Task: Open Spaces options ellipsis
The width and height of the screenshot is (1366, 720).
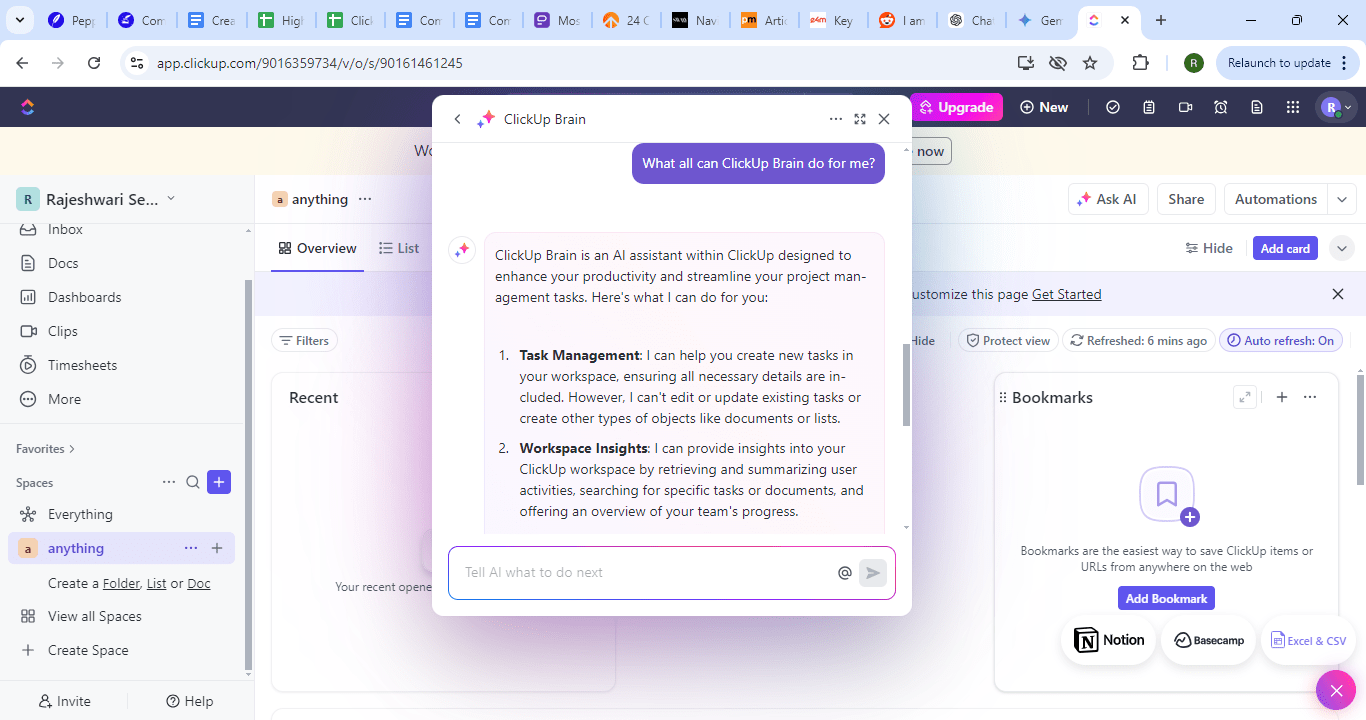Action: click(169, 482)
